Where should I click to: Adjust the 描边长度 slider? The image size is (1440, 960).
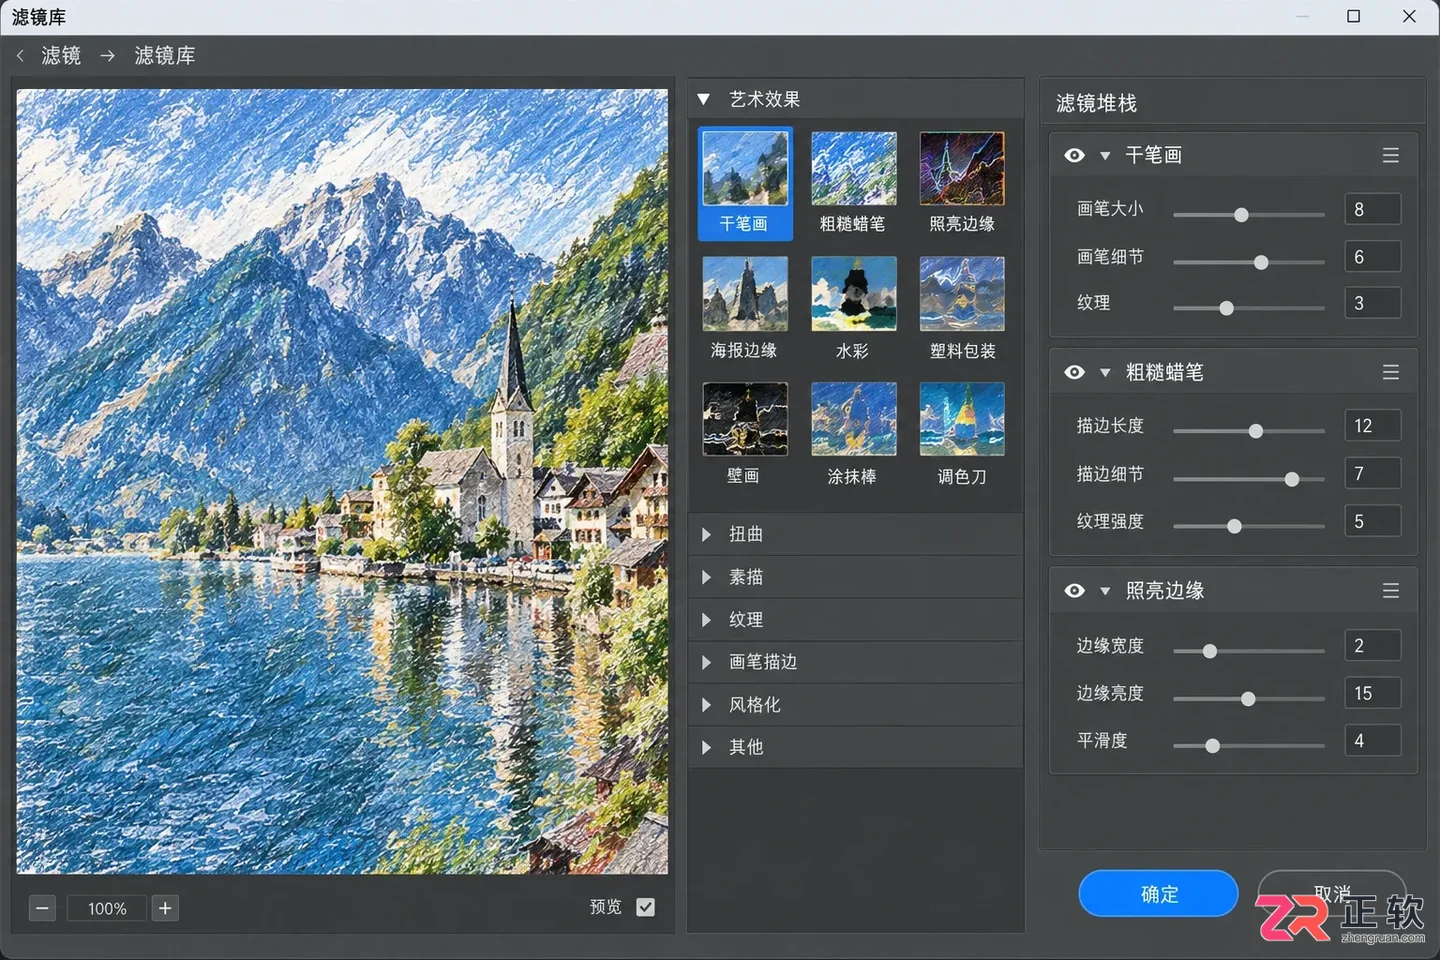(1249, 431)
